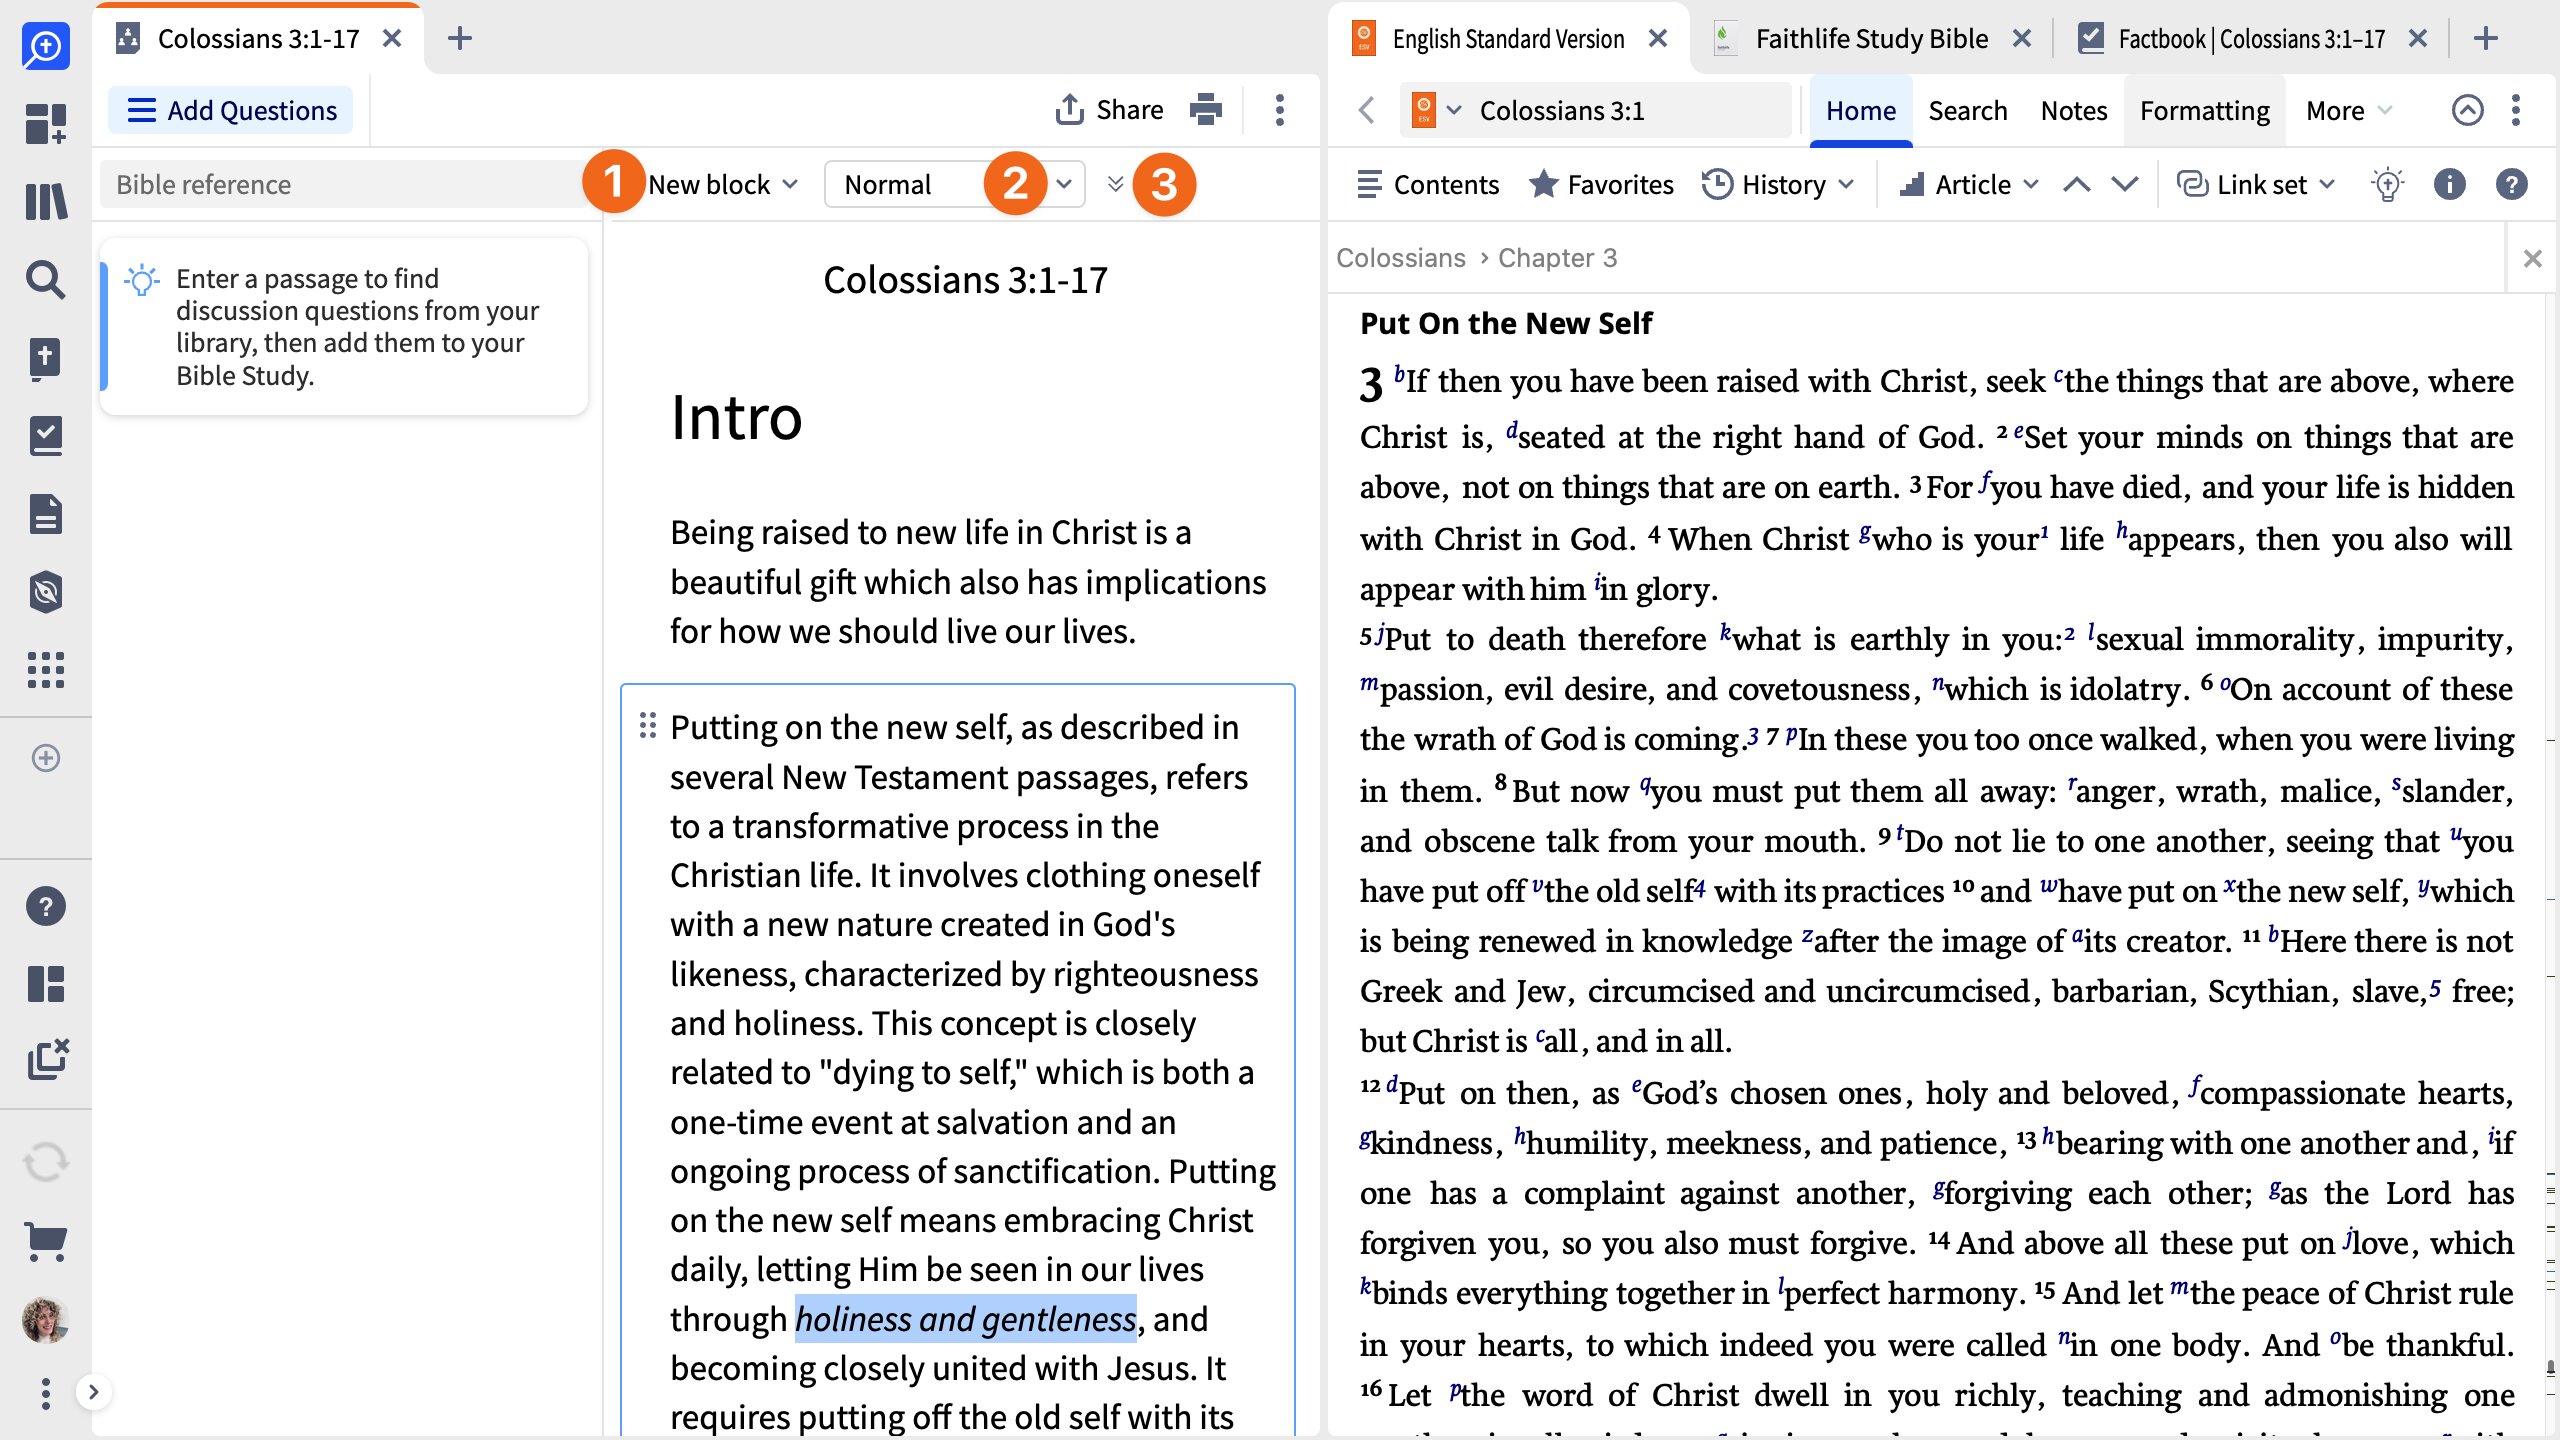The image size is (2560, 1440).
Task: Click the 'Put On the New Self' heading
Action: click(1506, 323)
